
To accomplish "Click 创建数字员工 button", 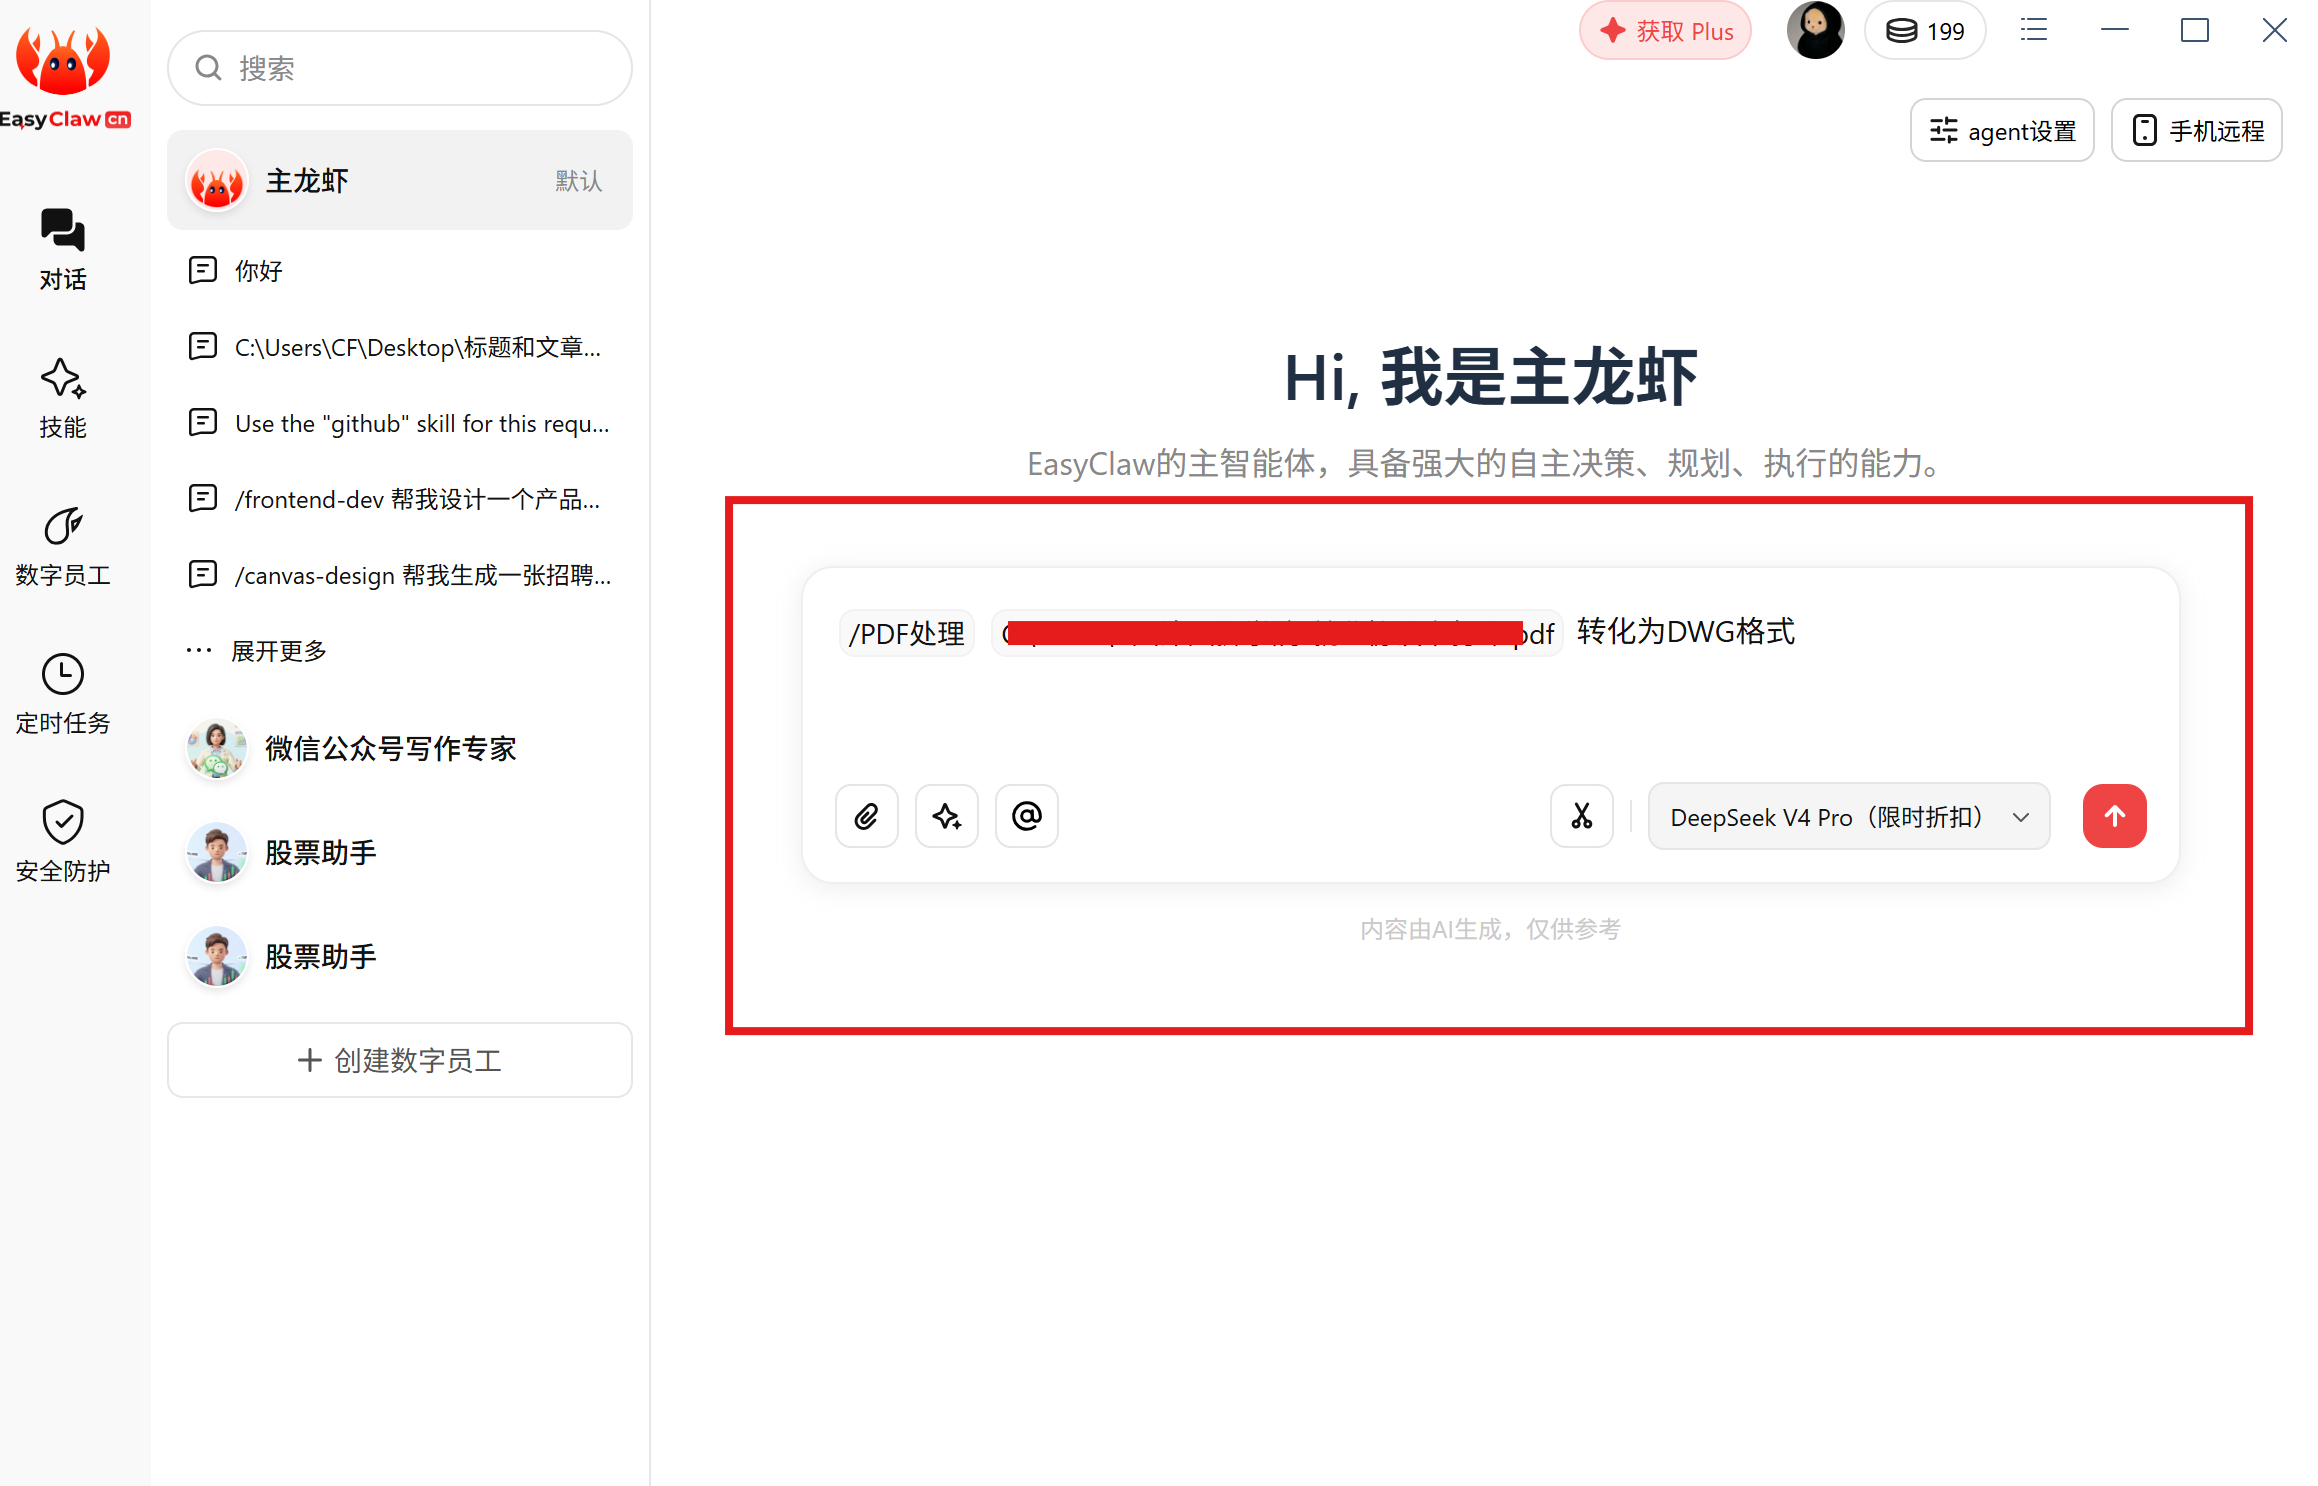I will [400, 1060].
